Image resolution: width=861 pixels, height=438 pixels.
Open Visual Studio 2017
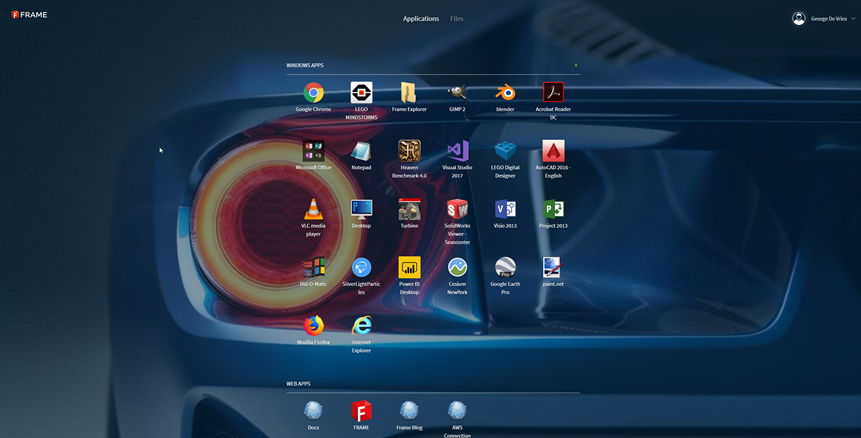pyautogui.click(x=457, y=151)
